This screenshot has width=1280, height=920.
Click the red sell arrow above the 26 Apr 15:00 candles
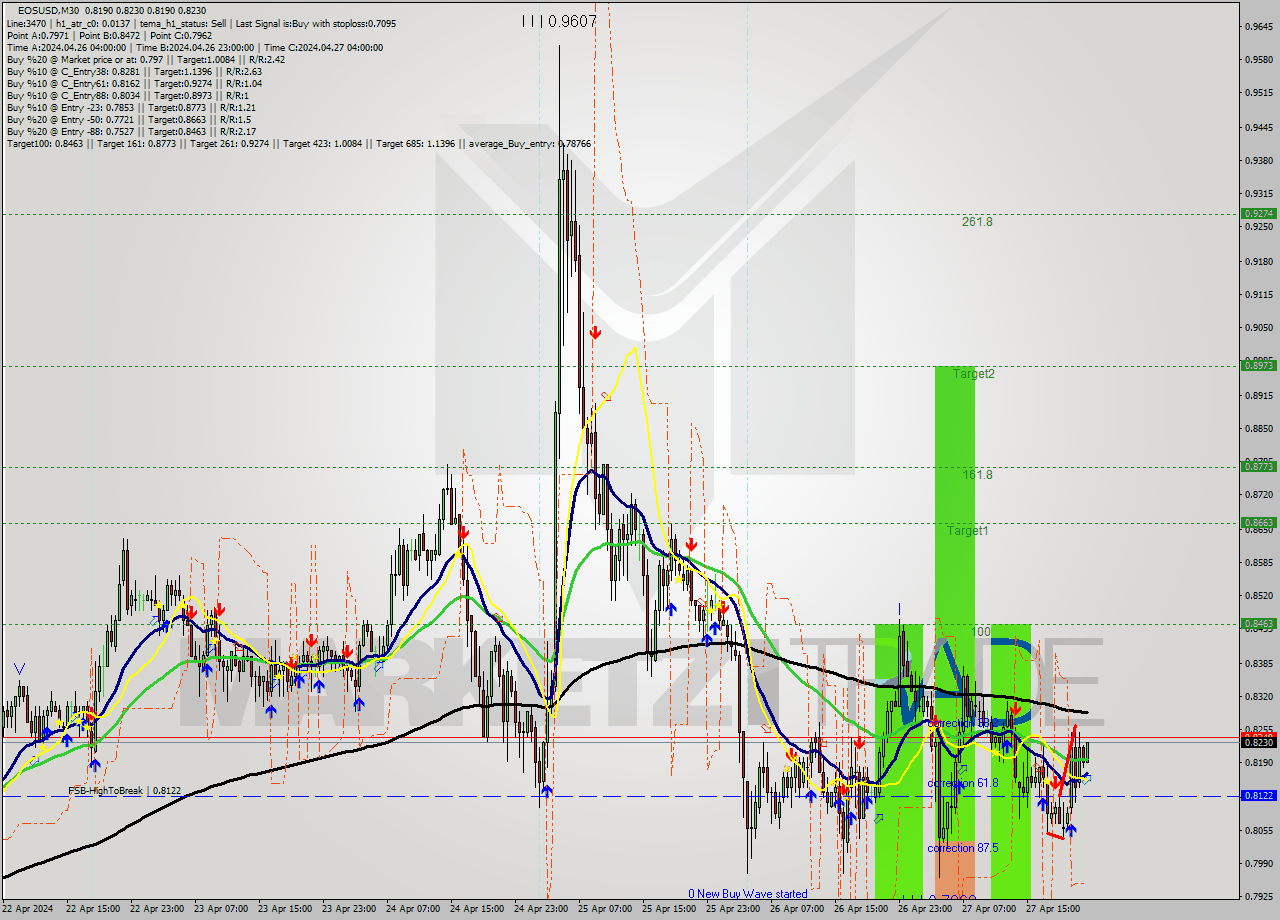pyautogui.click(x=858, y=742)
